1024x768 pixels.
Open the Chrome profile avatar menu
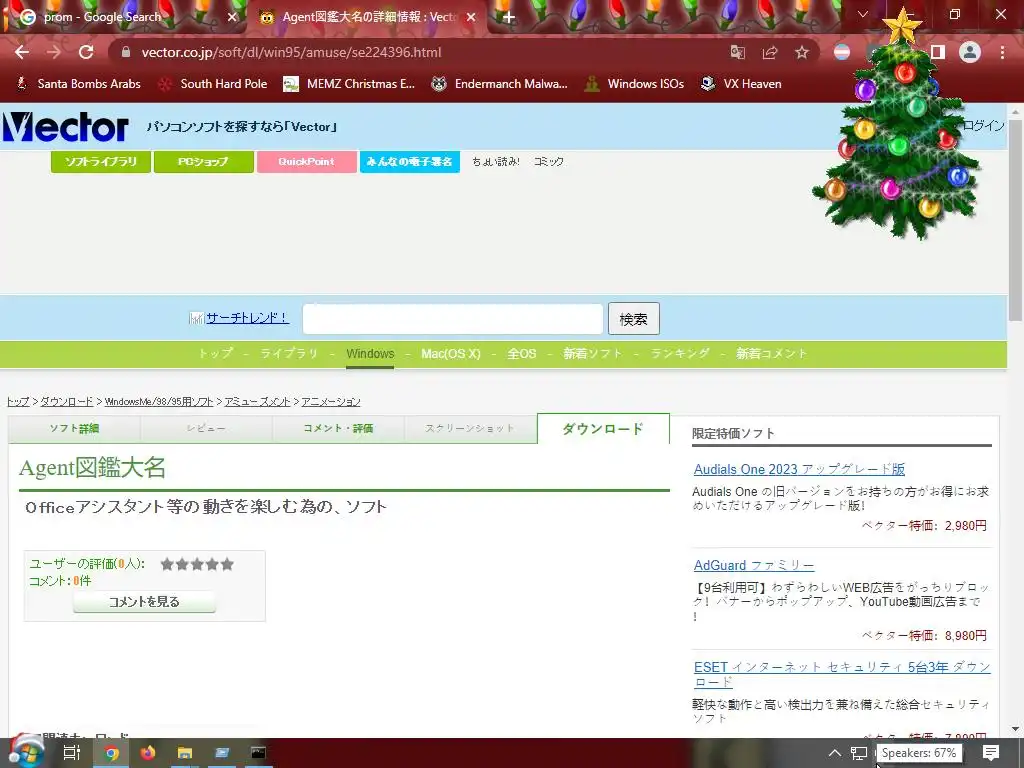tap(970, 52)
